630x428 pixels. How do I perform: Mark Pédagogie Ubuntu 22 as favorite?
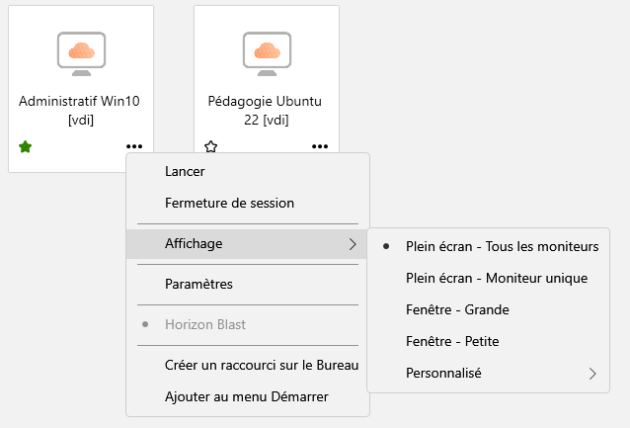(x=211, y=146)
